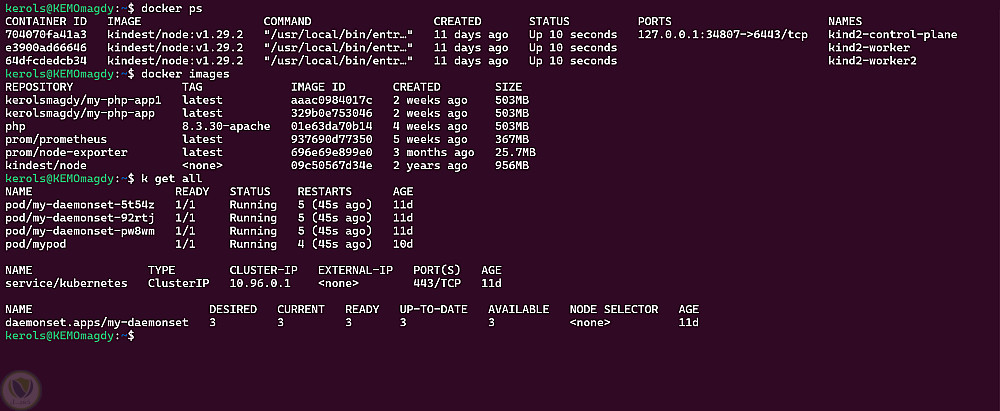Click the typed command 'docker ps'
Viewport: 1000px width, 411px height.
172,8
